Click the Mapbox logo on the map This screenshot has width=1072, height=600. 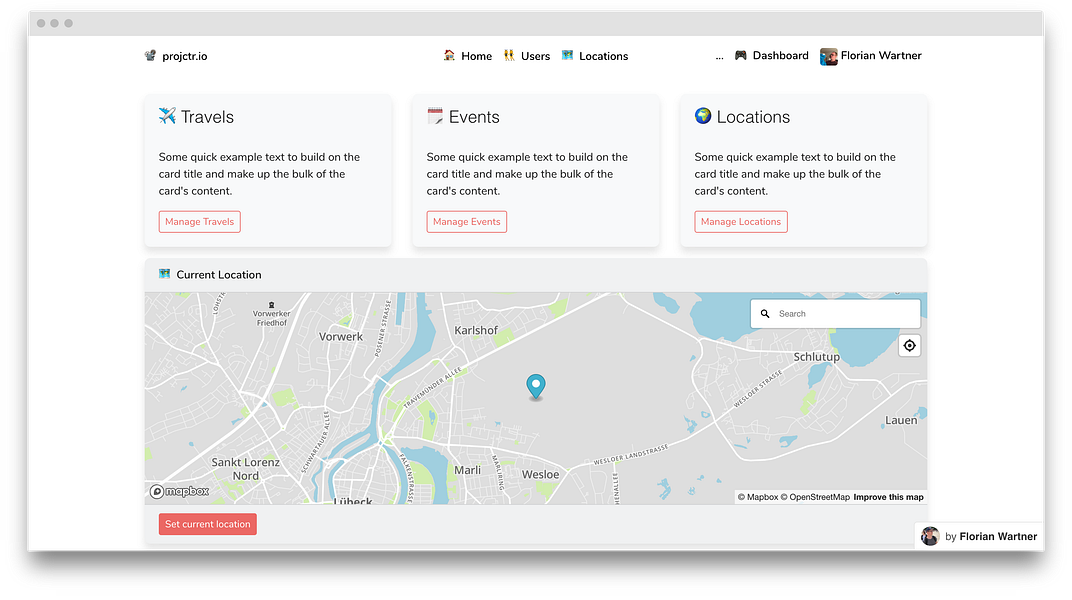179,491
